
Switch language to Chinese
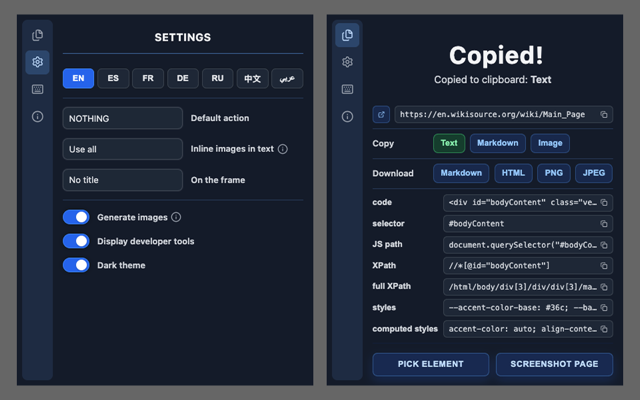pyautogui.click(x=253, y=78)
